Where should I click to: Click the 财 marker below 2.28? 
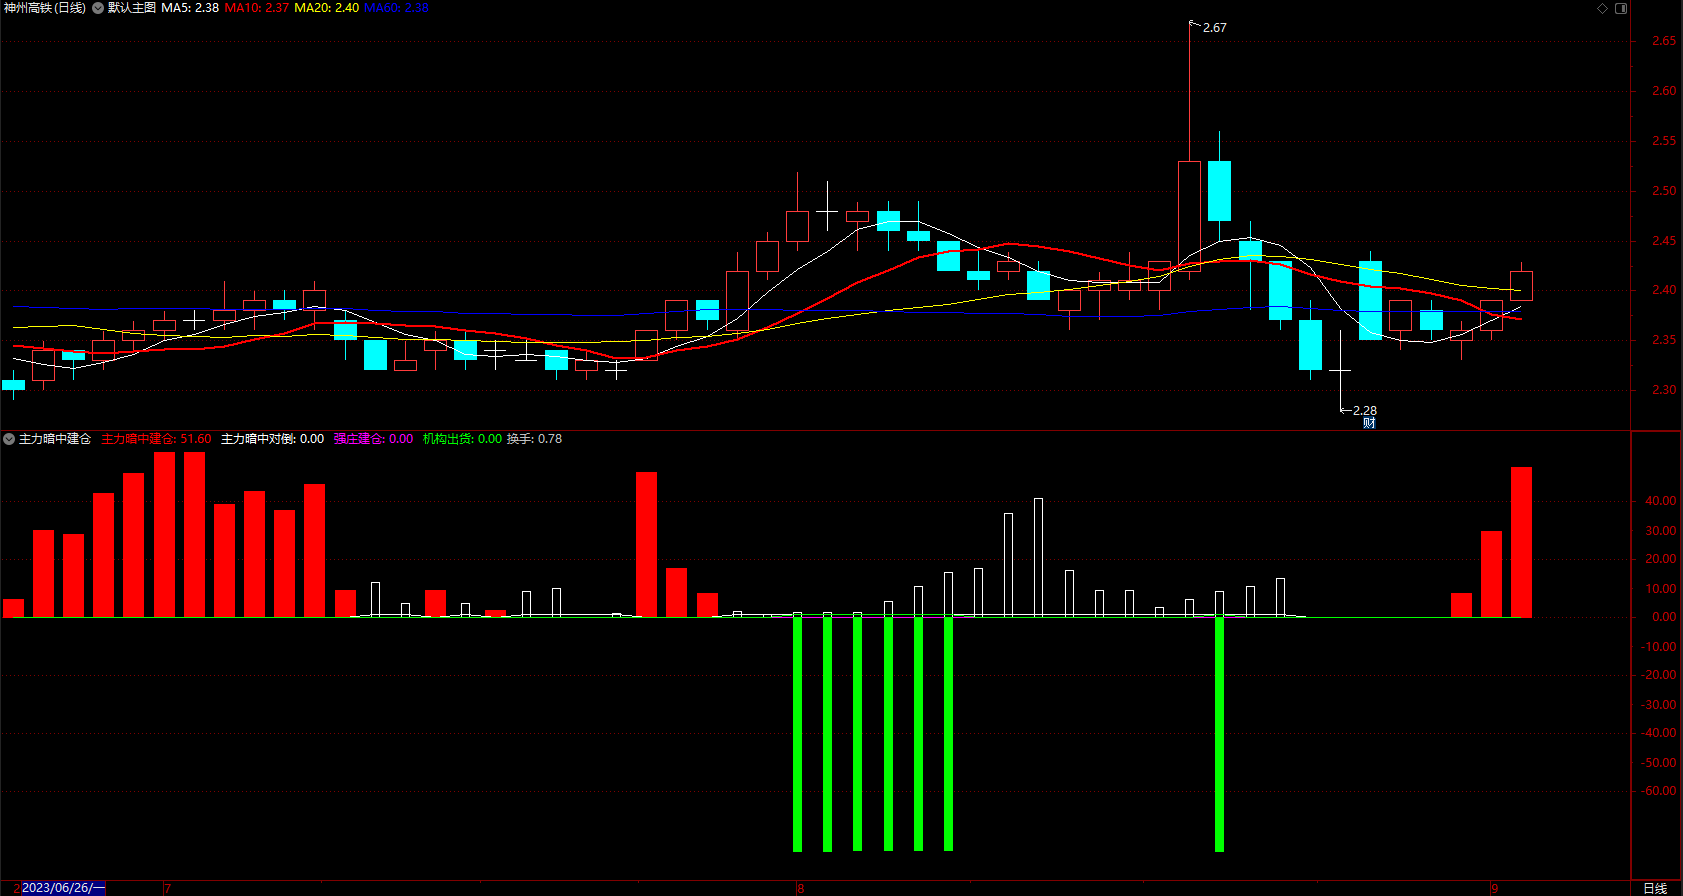click(1369, 423)
